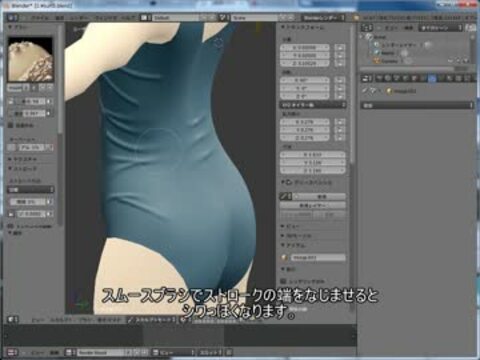
Task: Click the rotation X value field
Action: (x=305, y=80)
